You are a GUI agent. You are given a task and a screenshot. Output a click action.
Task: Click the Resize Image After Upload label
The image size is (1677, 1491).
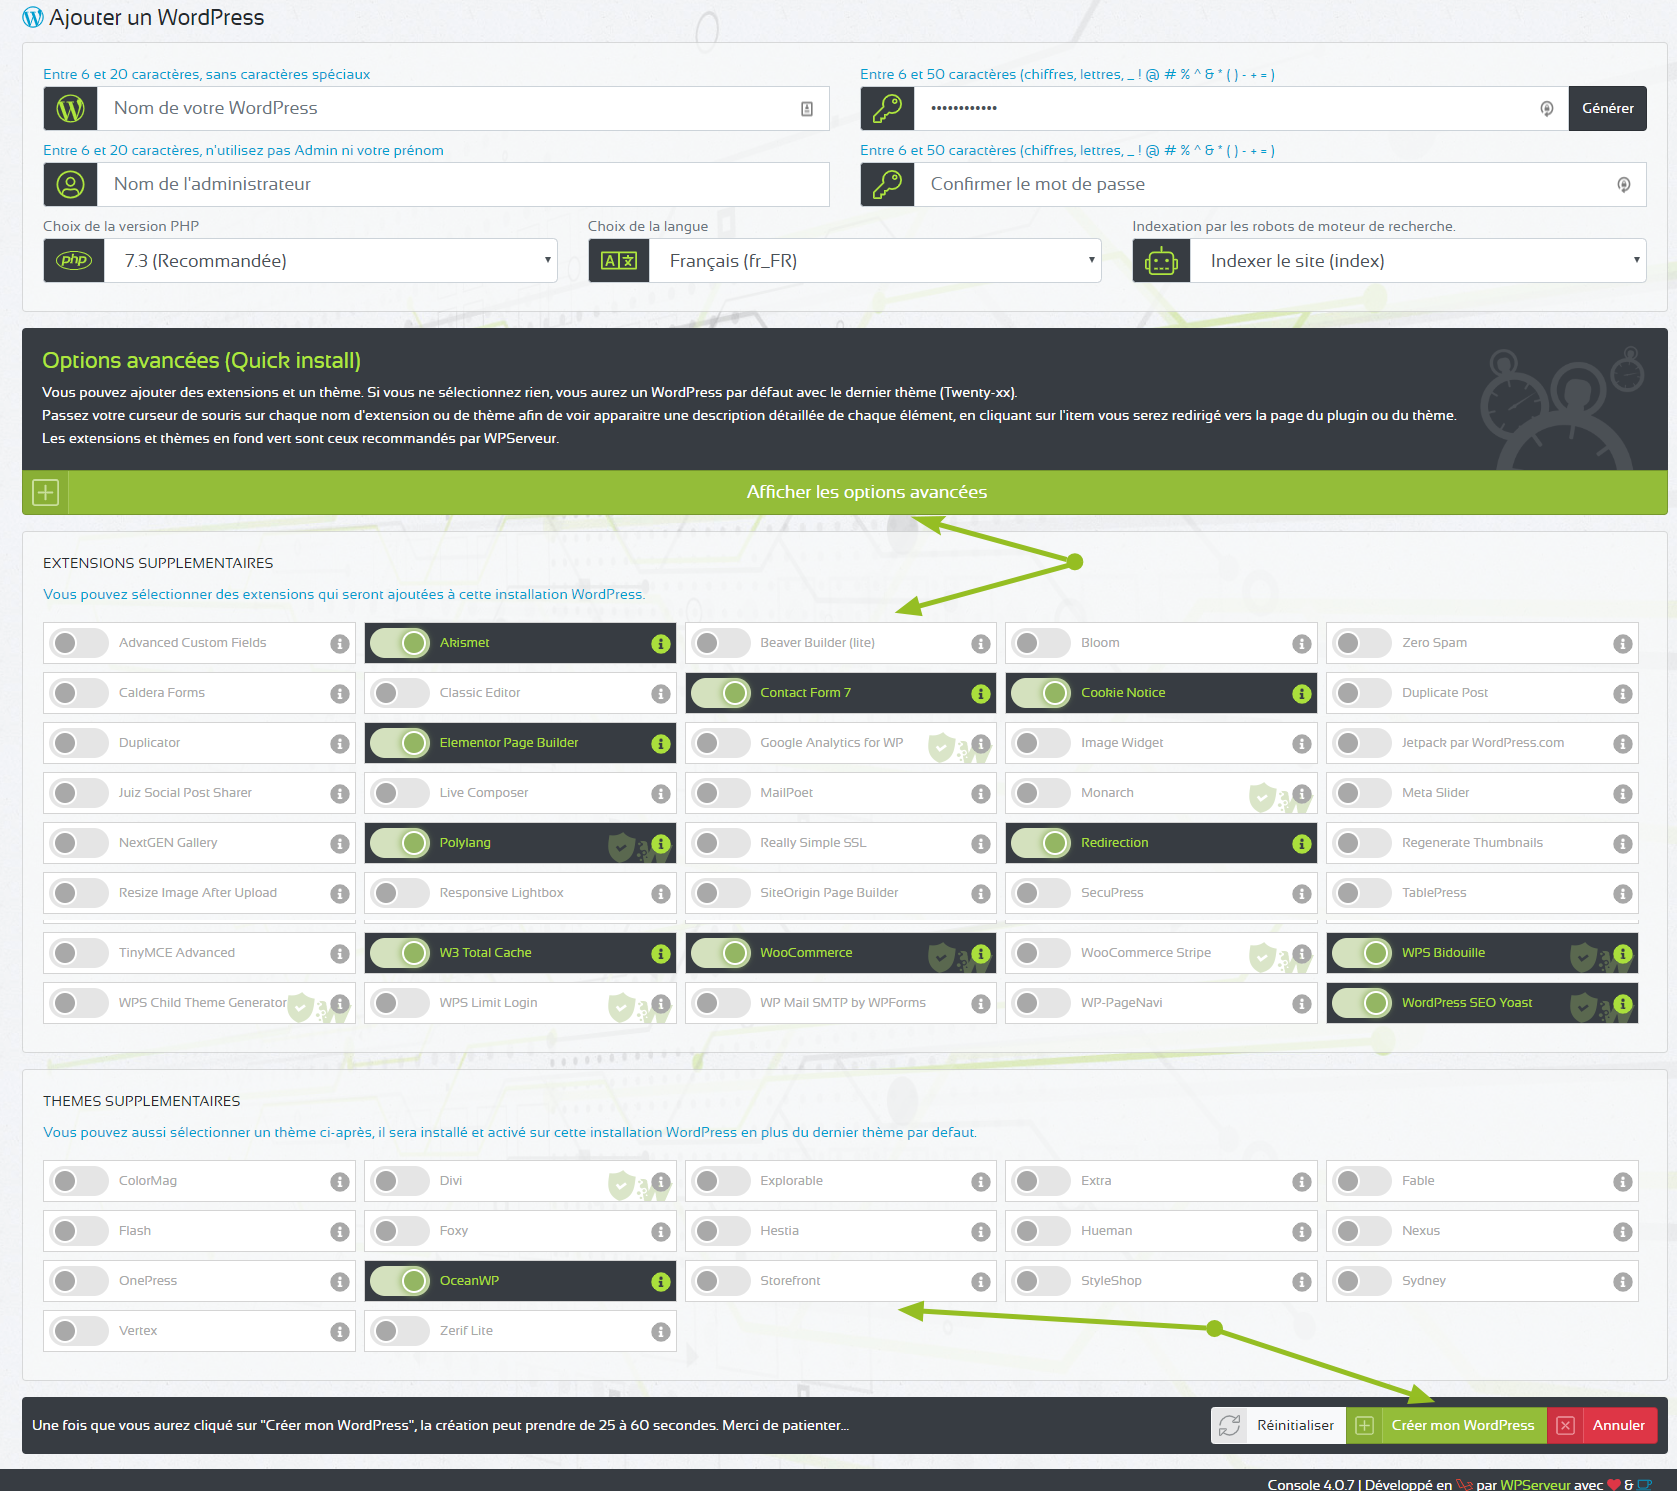198,893
